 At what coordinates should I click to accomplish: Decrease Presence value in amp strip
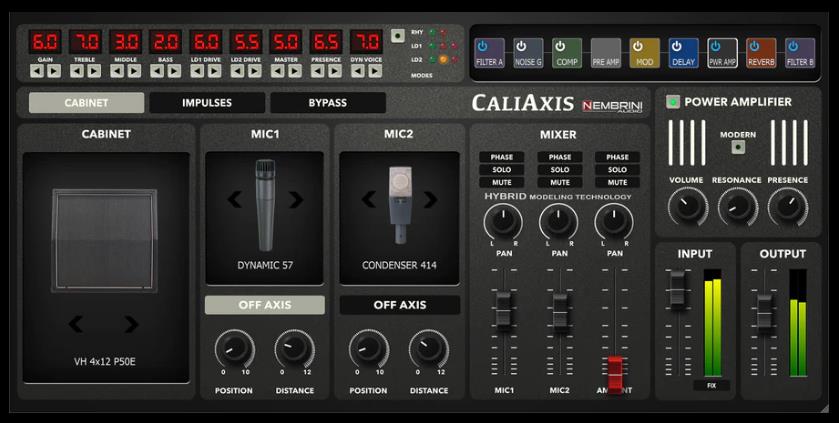[317, 71]
